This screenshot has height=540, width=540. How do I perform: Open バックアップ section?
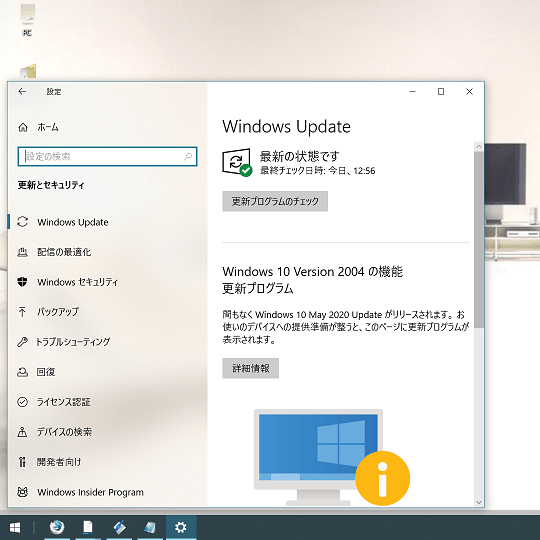[x=58, y=312]
